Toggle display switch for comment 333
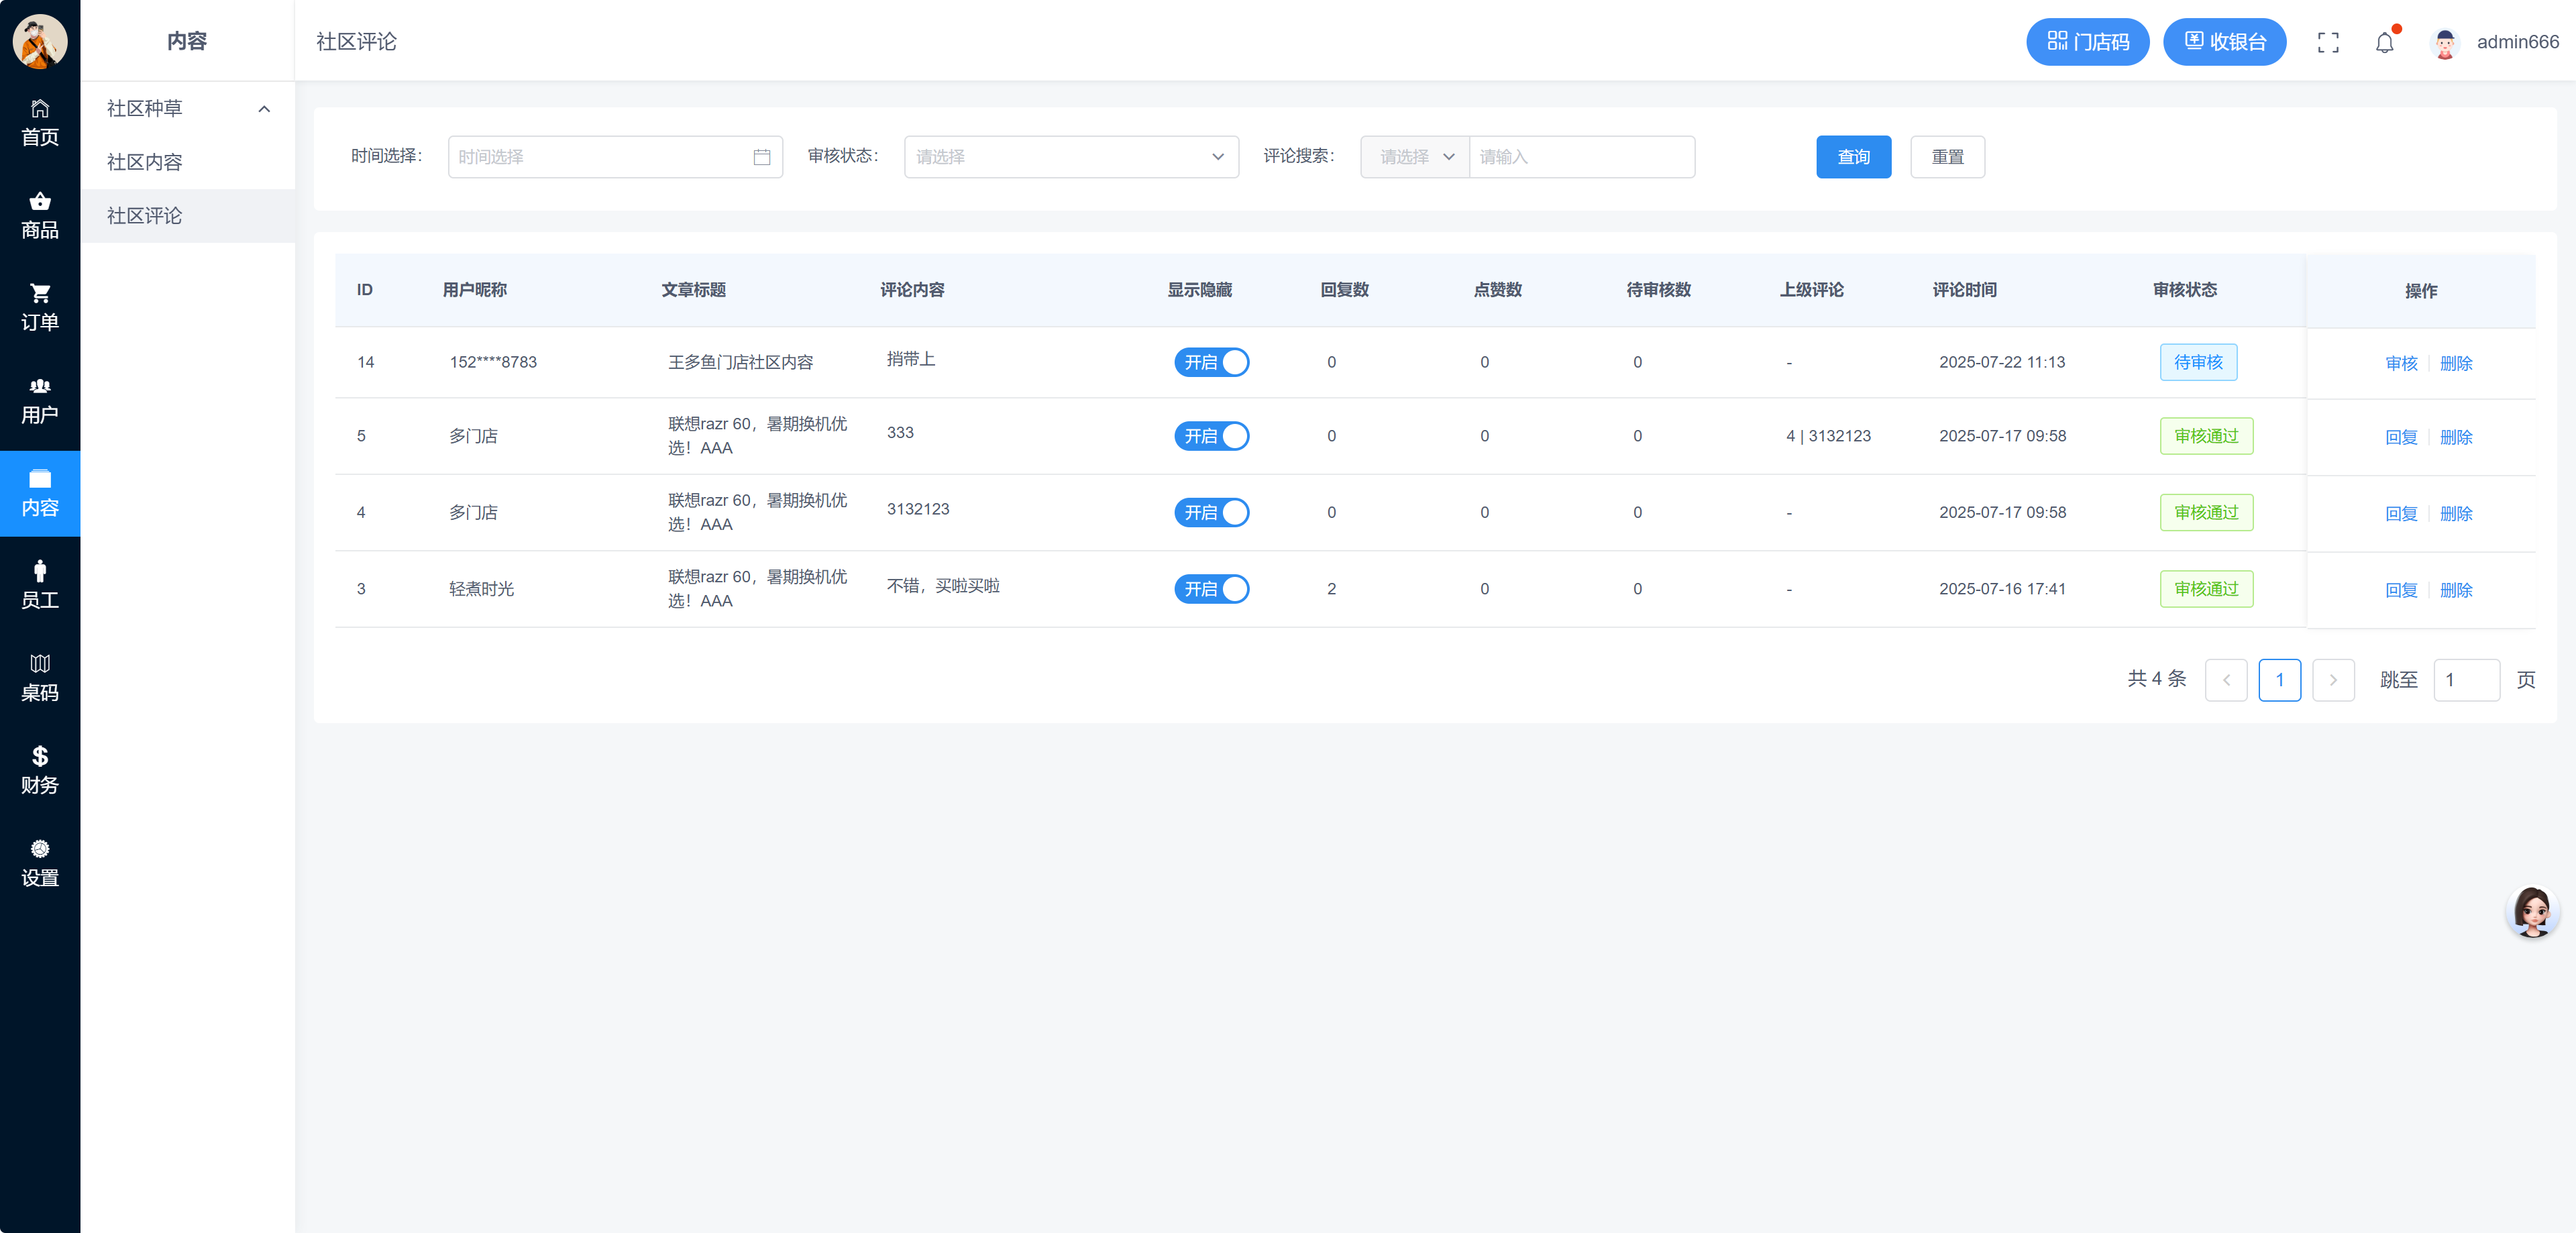This screenshot has height=1233, width=2576. (1211, 436)
